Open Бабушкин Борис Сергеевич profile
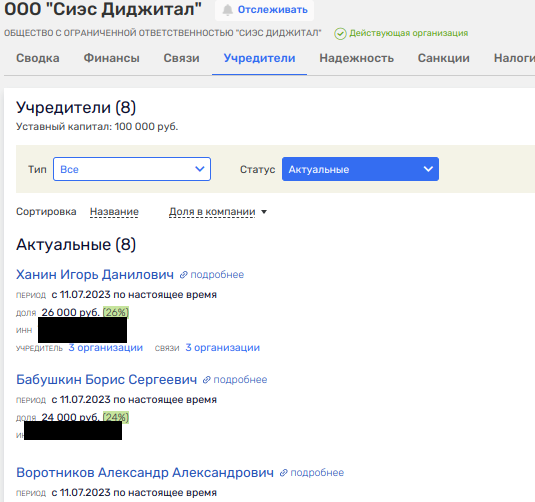 [x=106, y=379]
